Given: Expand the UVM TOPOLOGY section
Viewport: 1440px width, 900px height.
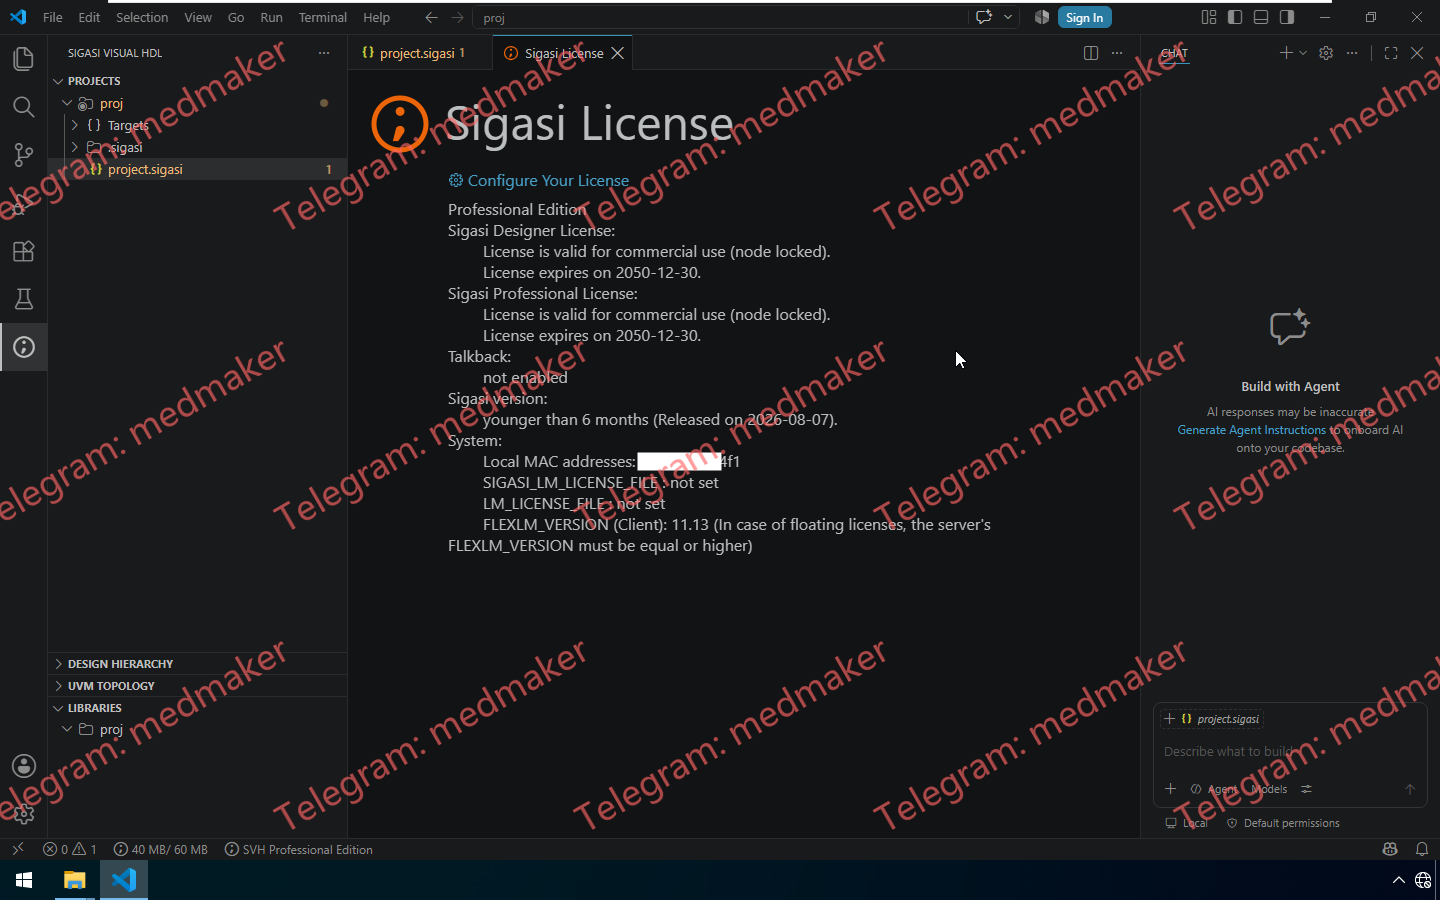Looking at the screenshot, I should tap(58, 686).
